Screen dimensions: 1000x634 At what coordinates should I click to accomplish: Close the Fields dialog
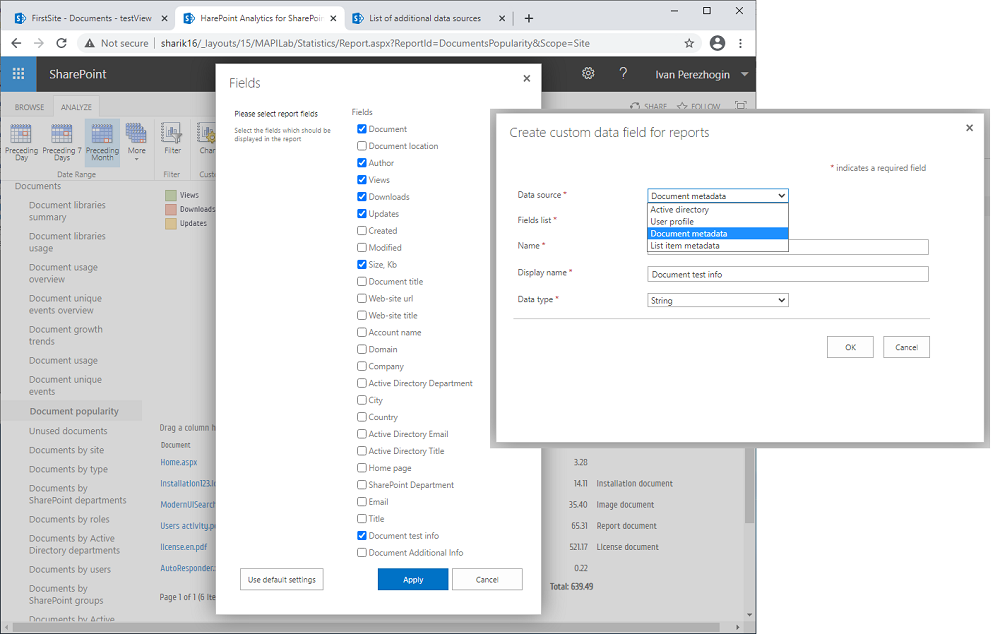(x=526, y=78)
